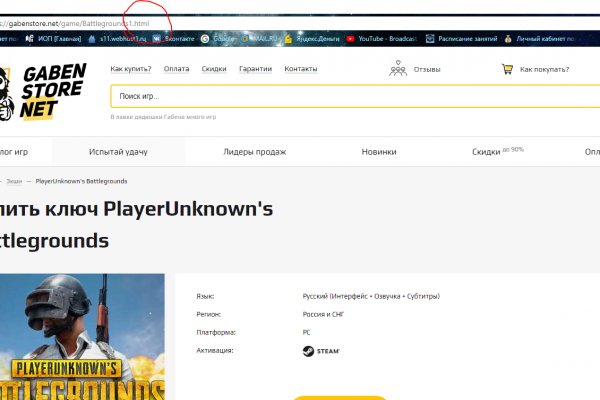Select the Лидеры продаж tab
The width and height of the screenshot is (600, 400).
pyautogui.click(x=254, y=151)
